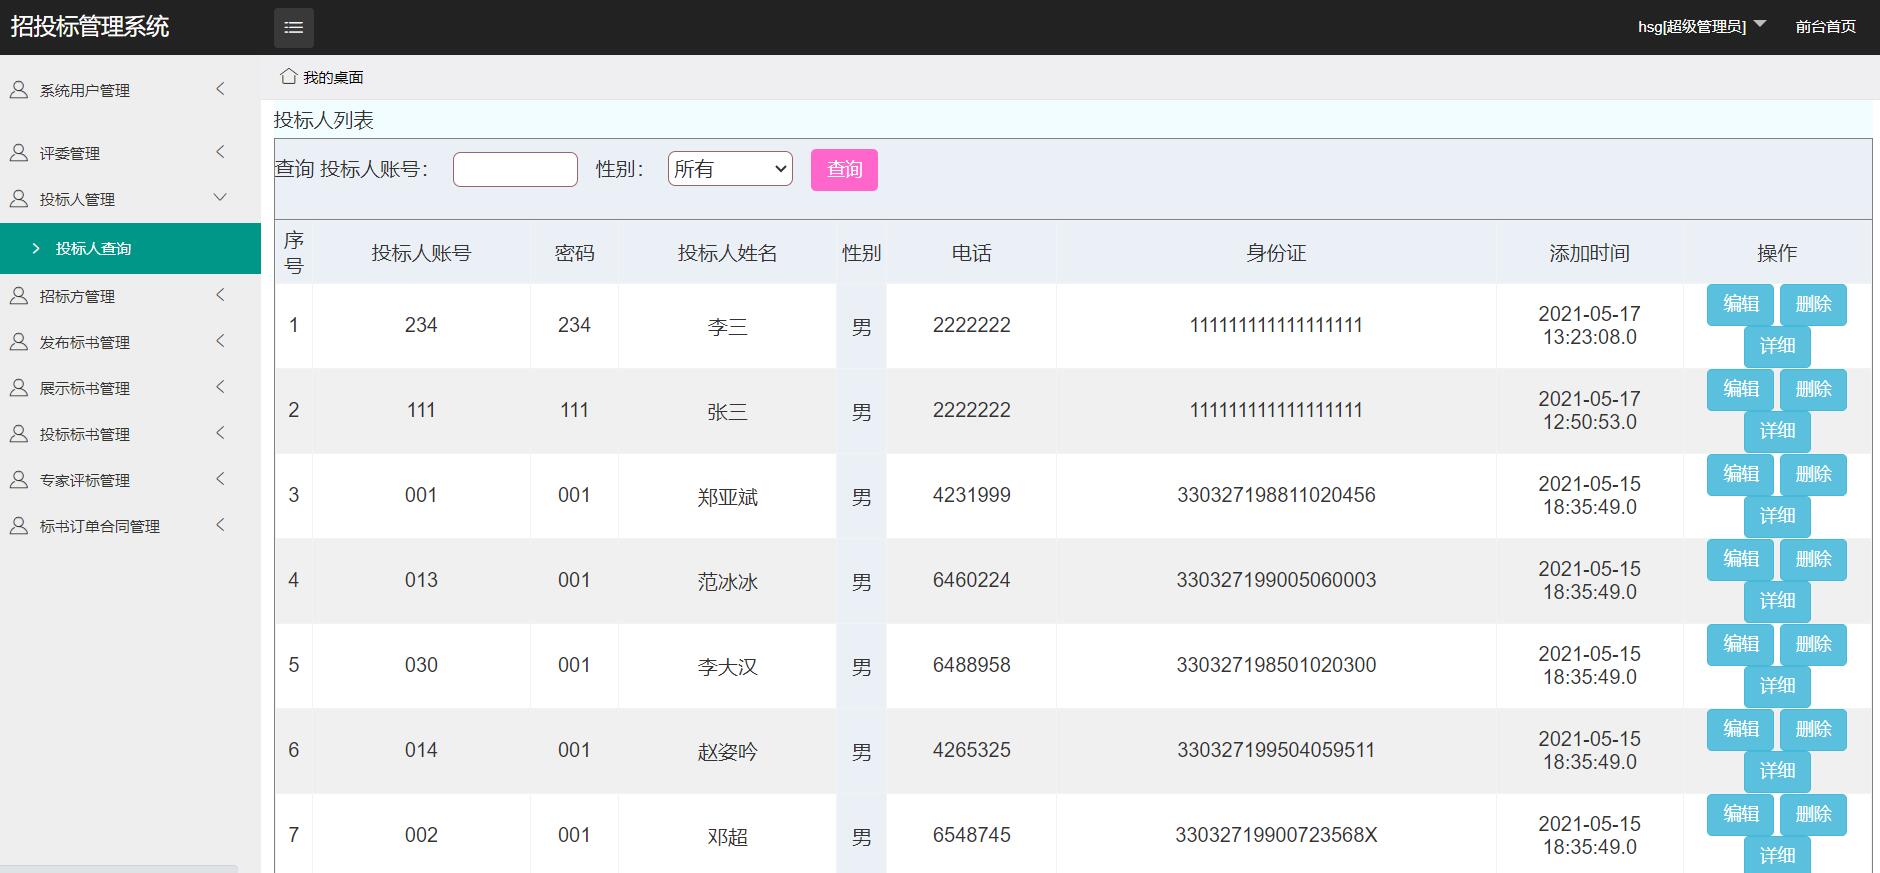Viewport: 1880px width, 873px height.
Task: Click 编辑 for 张三's row
Action: click(x=1740, y=389)
